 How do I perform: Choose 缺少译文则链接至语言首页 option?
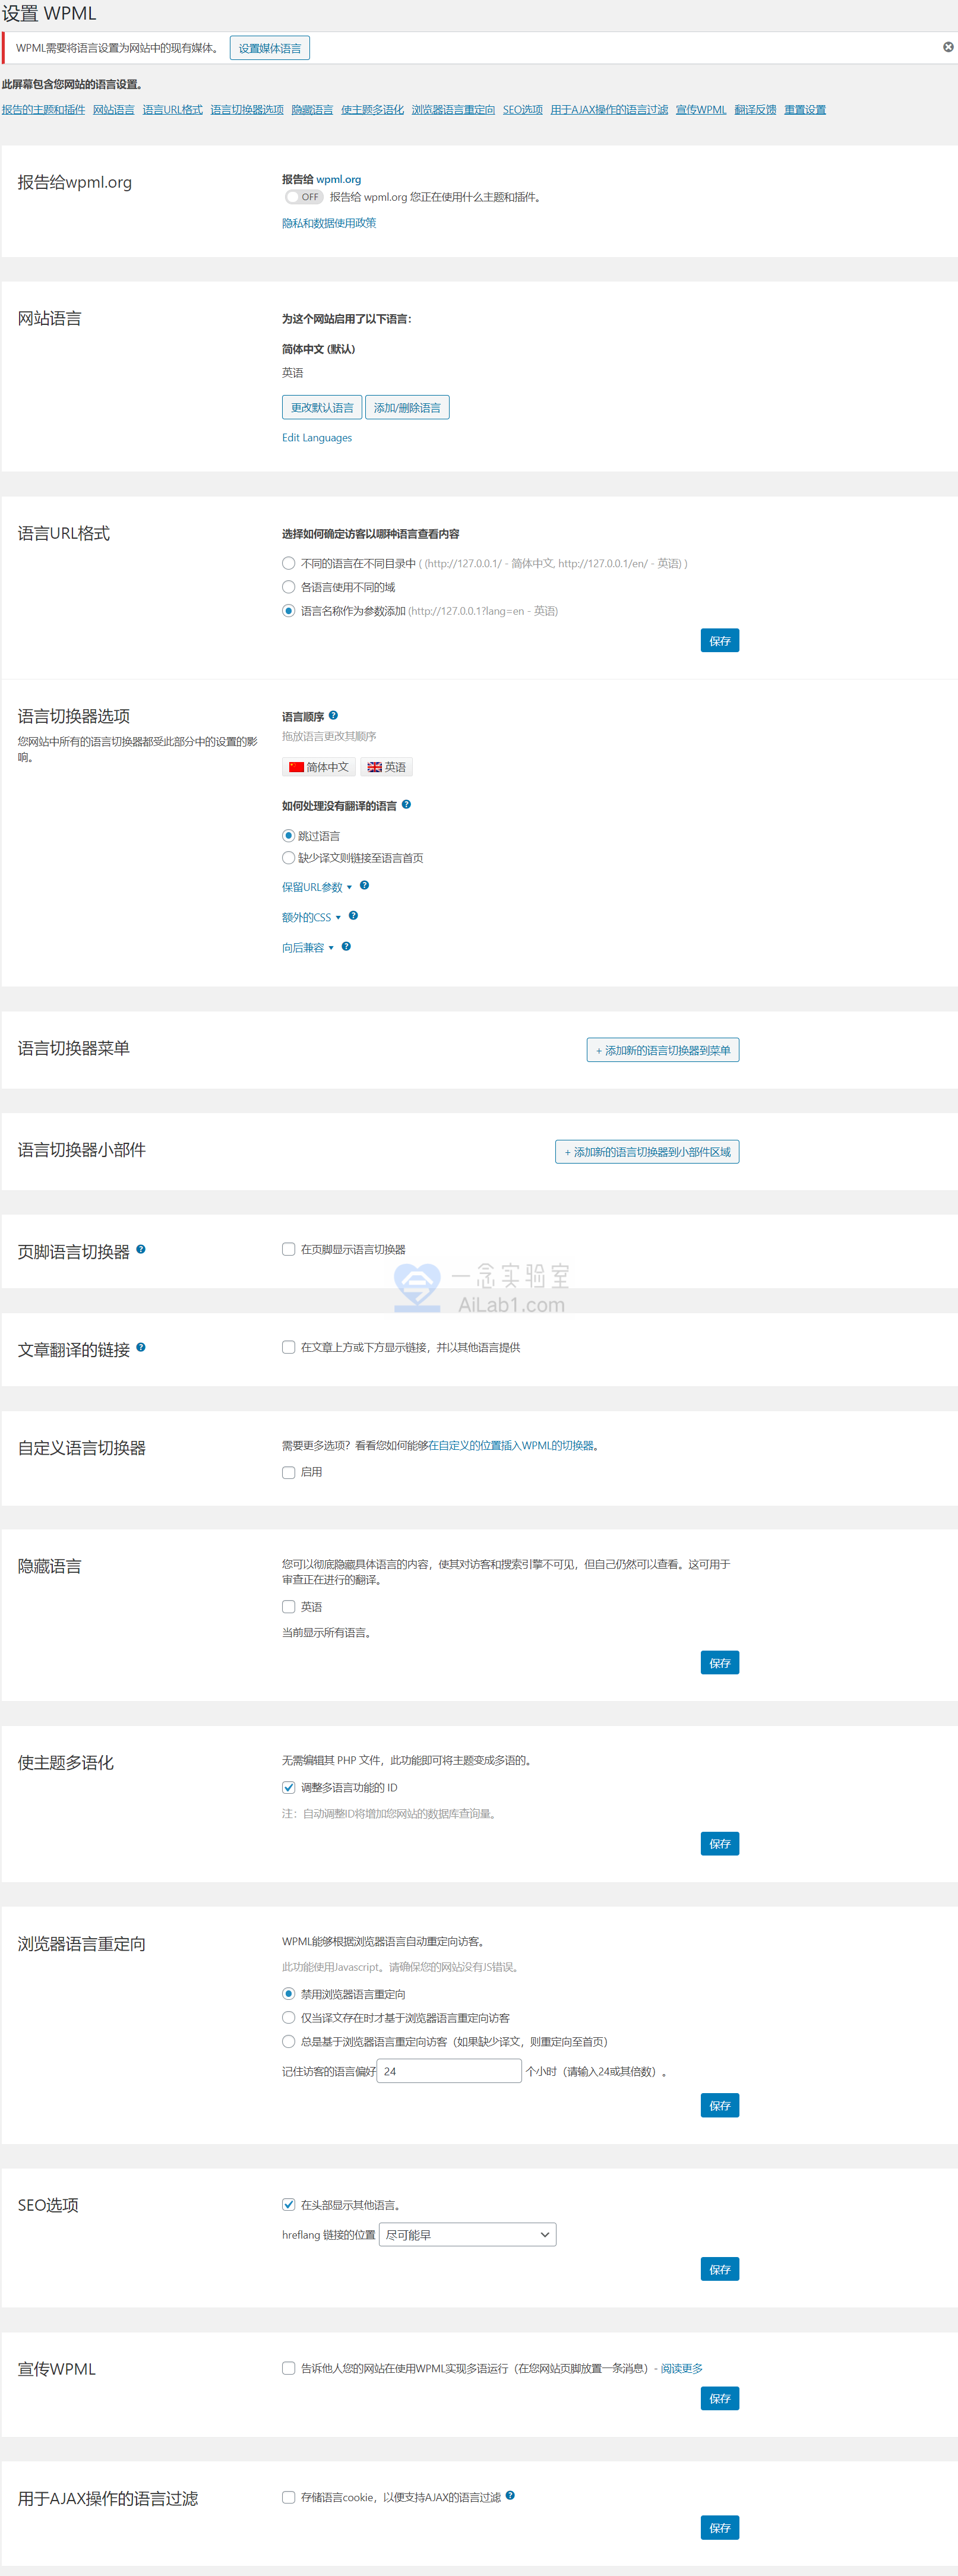pos(289,858)
